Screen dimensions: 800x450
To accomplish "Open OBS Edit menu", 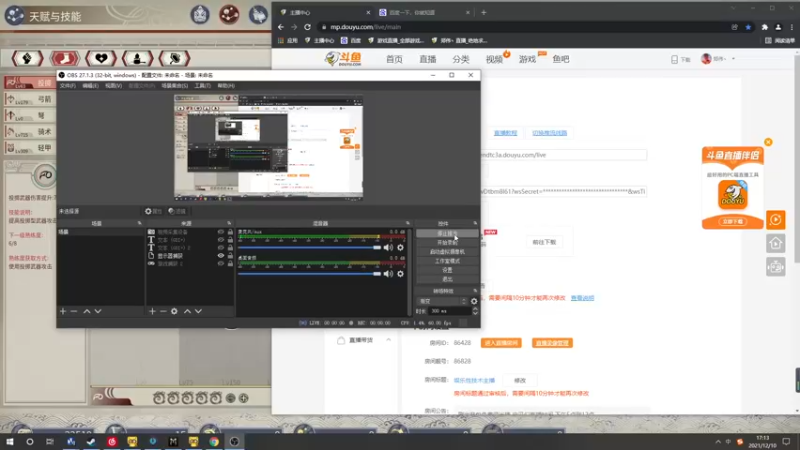I will (x=90, y=86).
